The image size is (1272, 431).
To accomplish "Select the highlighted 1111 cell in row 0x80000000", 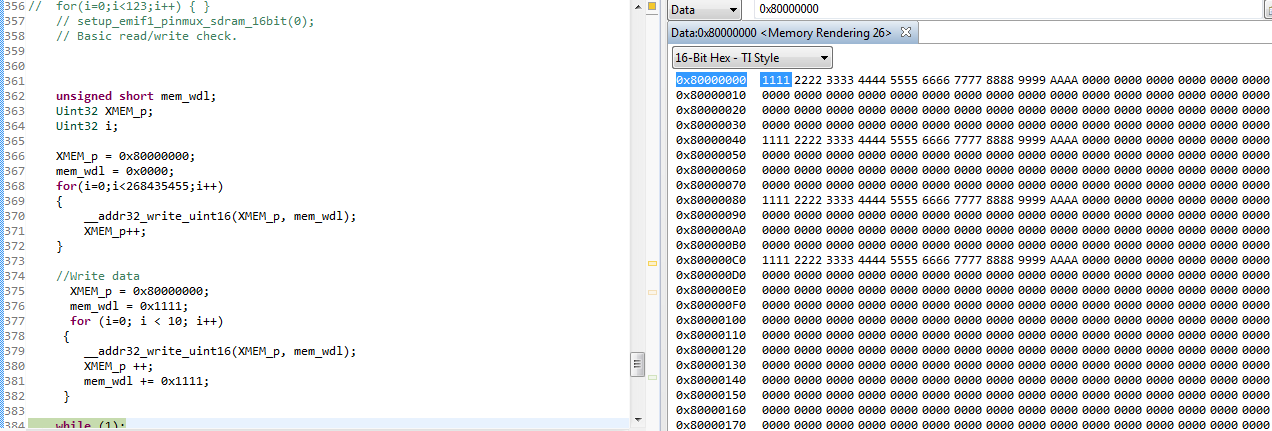I will (x=776, y=80).
